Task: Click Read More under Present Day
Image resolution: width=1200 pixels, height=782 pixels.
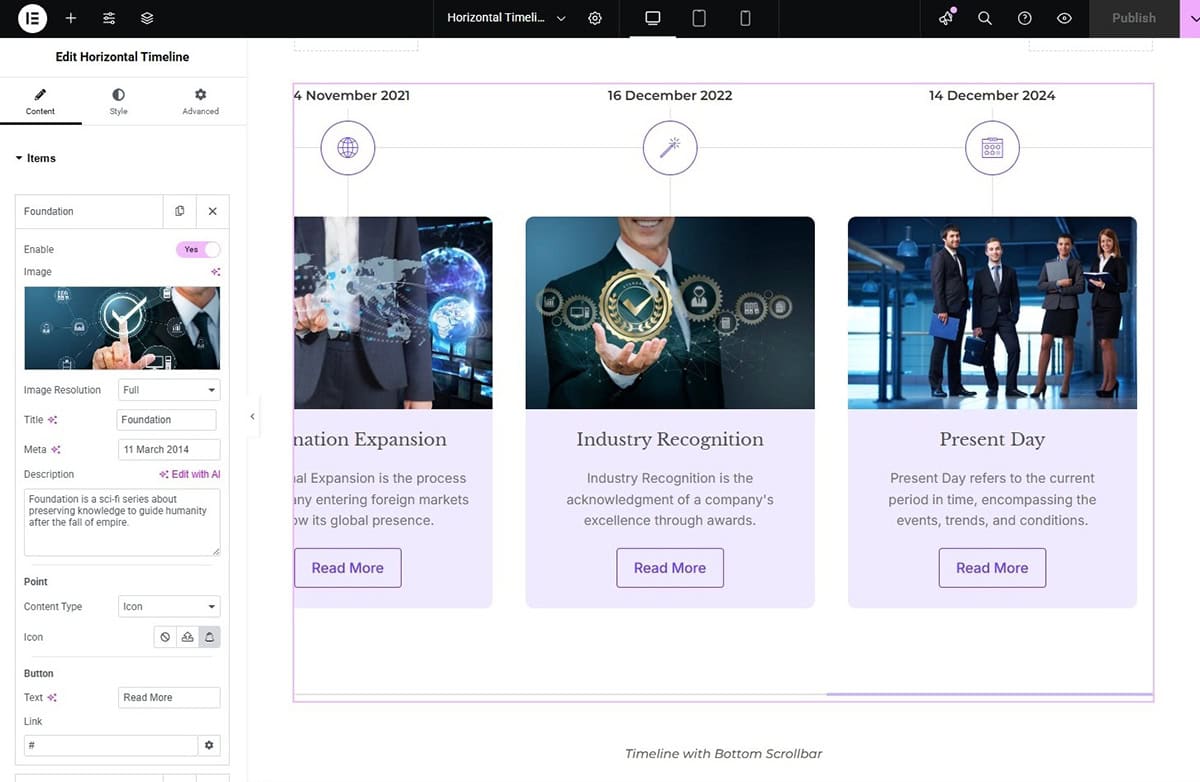Action: 992,568
